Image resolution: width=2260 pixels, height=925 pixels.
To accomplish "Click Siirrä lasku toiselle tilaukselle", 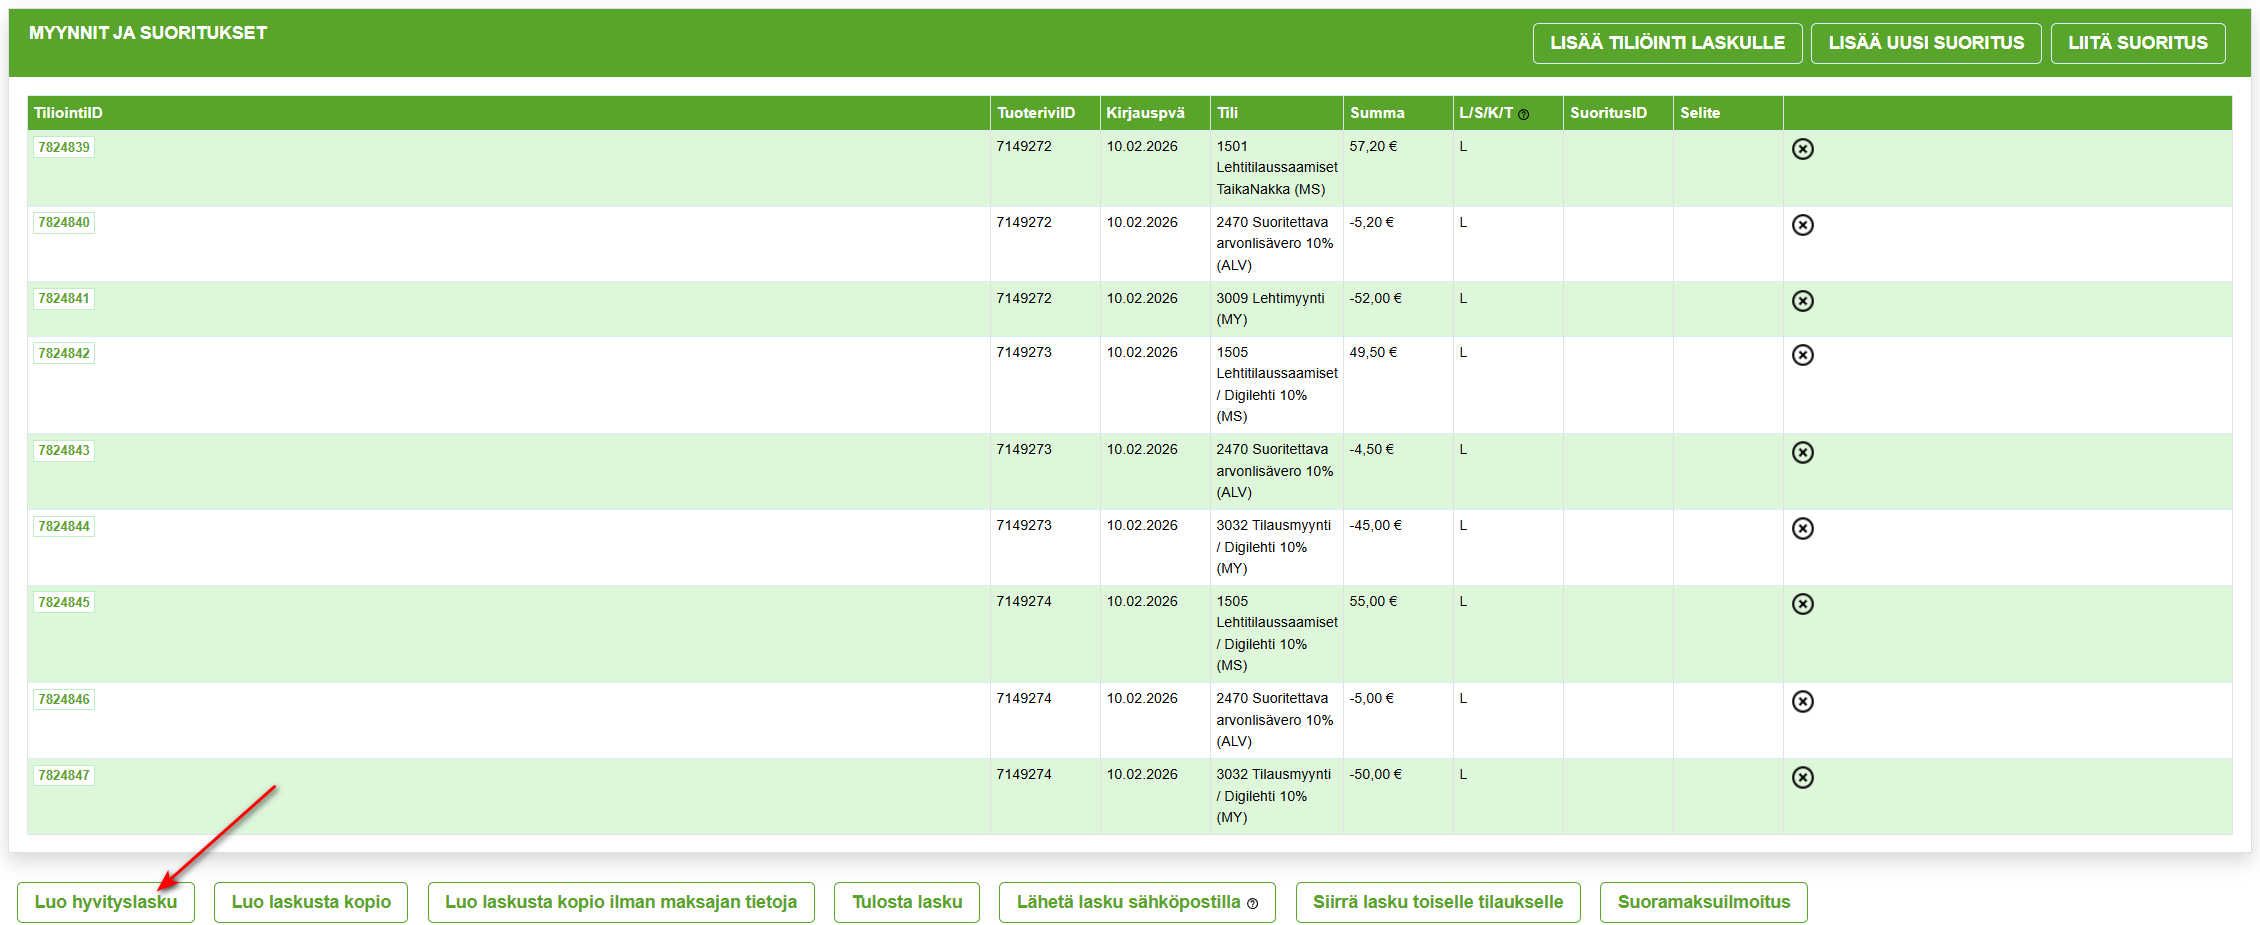I will [1437, 902].
